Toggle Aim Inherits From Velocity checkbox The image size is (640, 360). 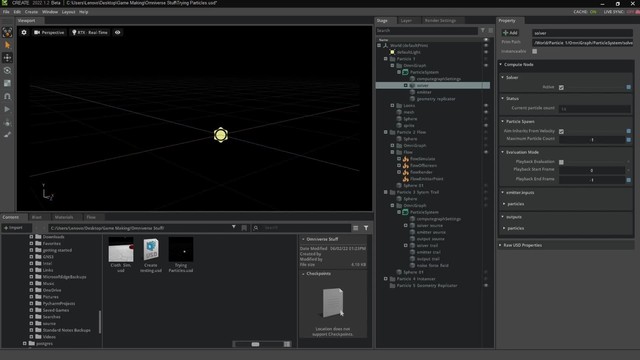pos(561,131)
